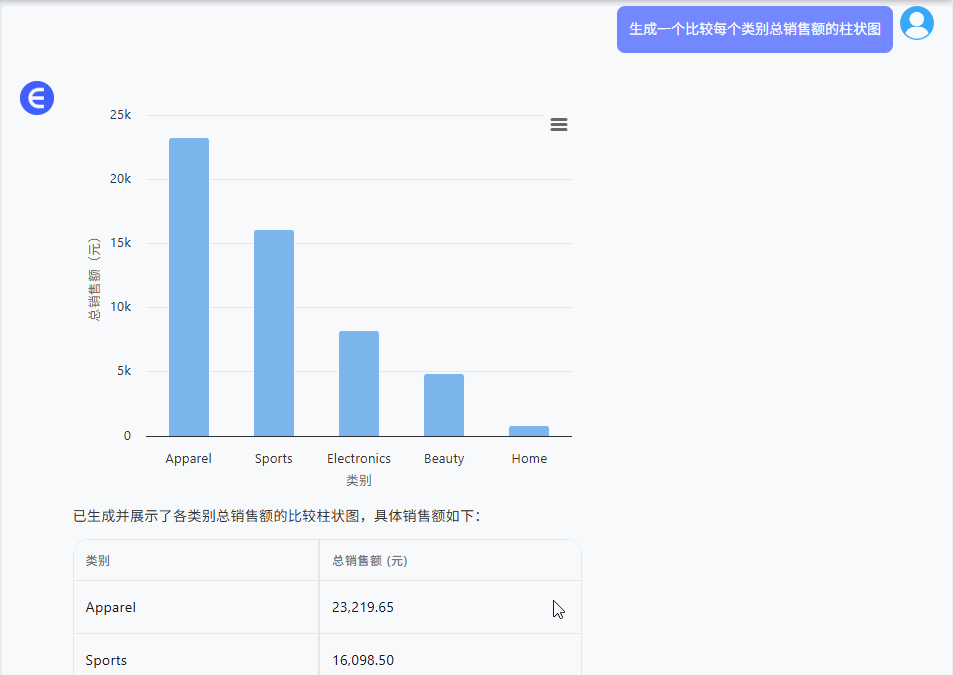The width and height of the screenshot is (953, 675).
Task: Click the Electronics x-axis label
Action: pos(359,459)
